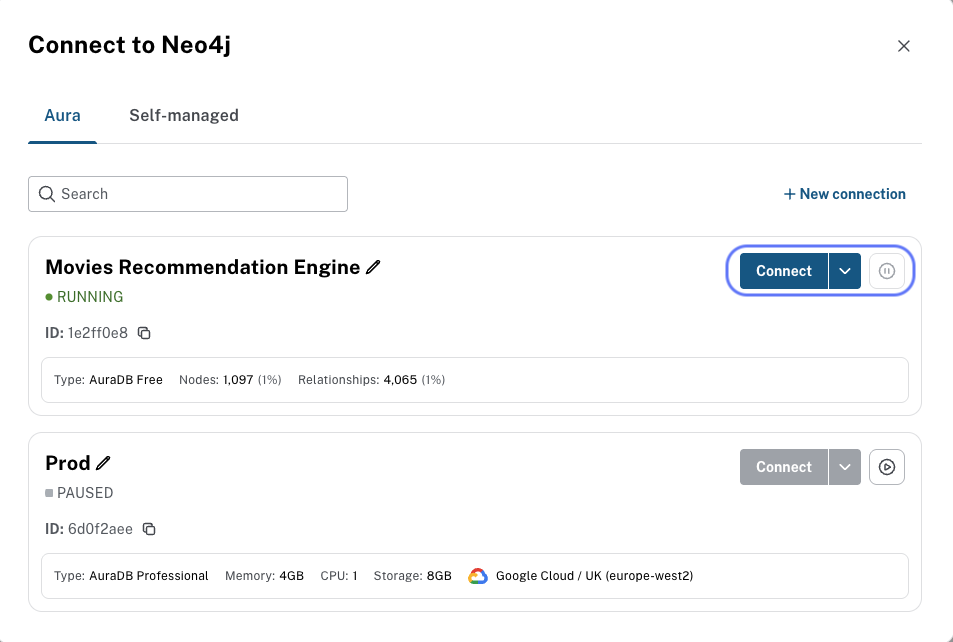
Task: Click the disabled Prod Connect button
Action: point(783,467)
